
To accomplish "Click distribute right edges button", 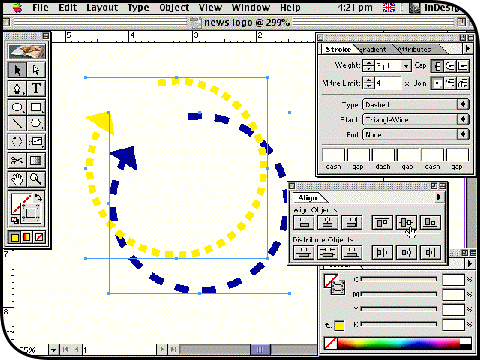I will (x=430, y=252).
